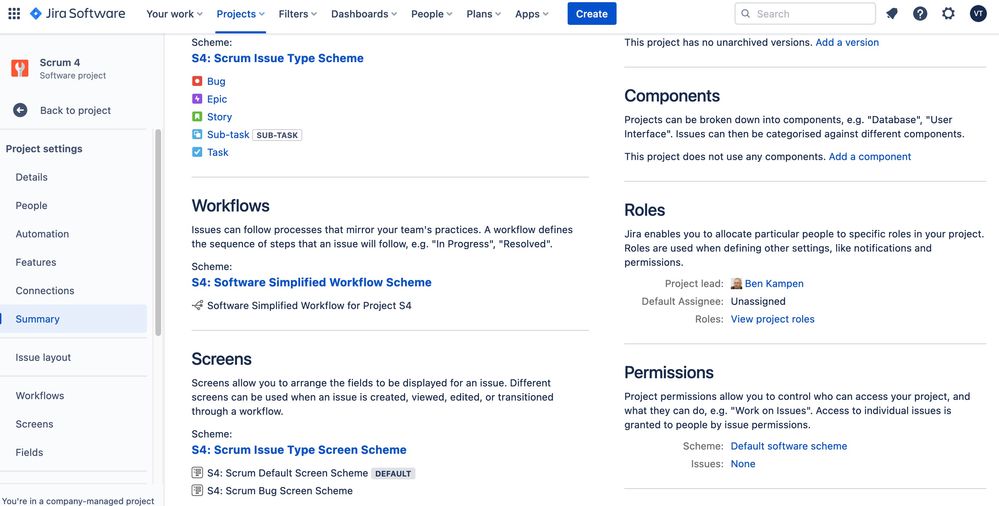Click the magnifier icon in Search

pyautogui.click(x=745, y=13)
